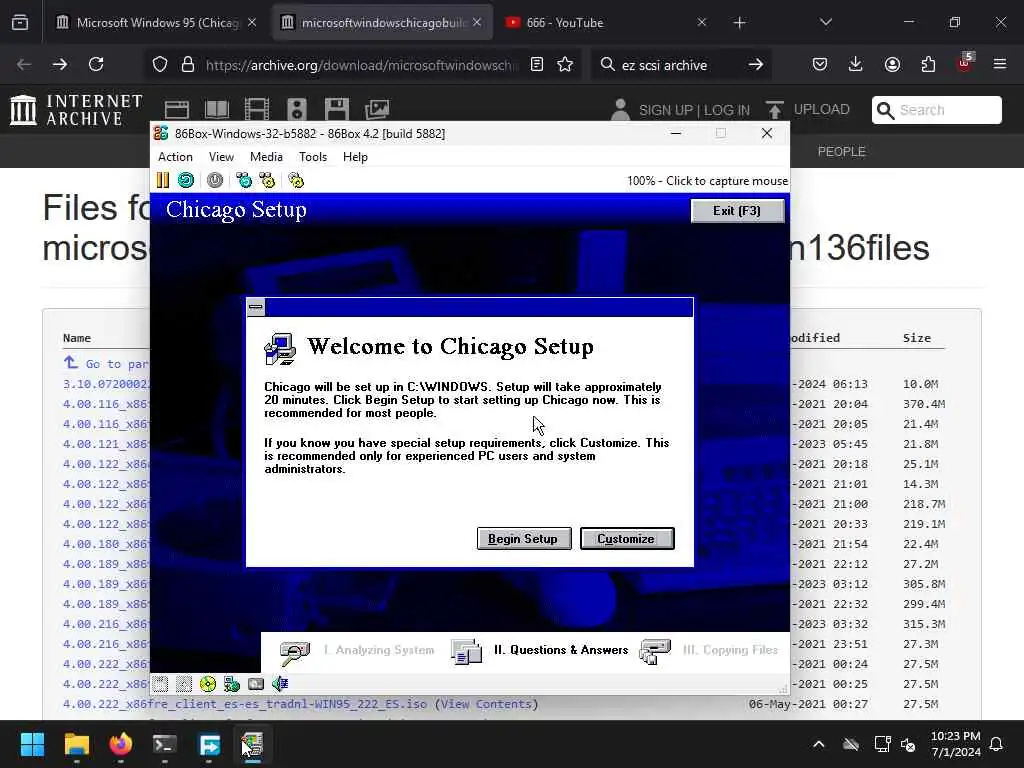
Task: Open View menu in 86Box
Action: coord(221,157)
